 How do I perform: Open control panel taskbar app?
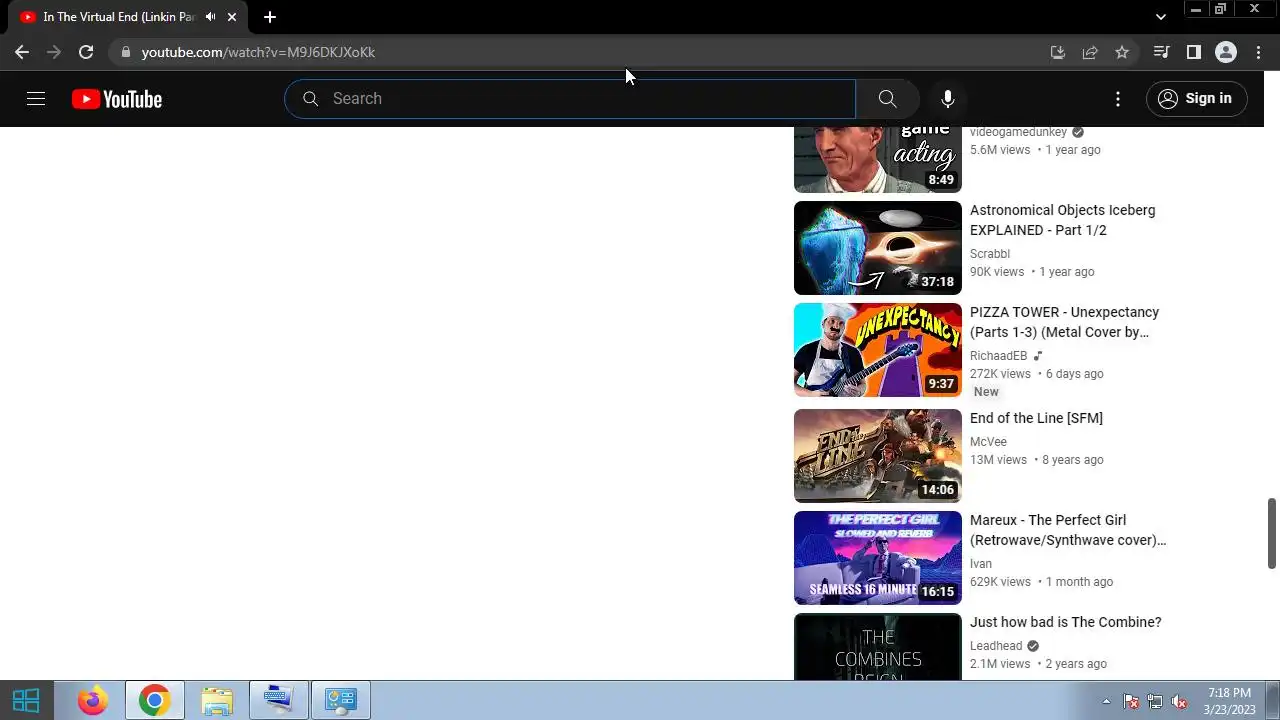pyautogui.click(x=340, y=700)
